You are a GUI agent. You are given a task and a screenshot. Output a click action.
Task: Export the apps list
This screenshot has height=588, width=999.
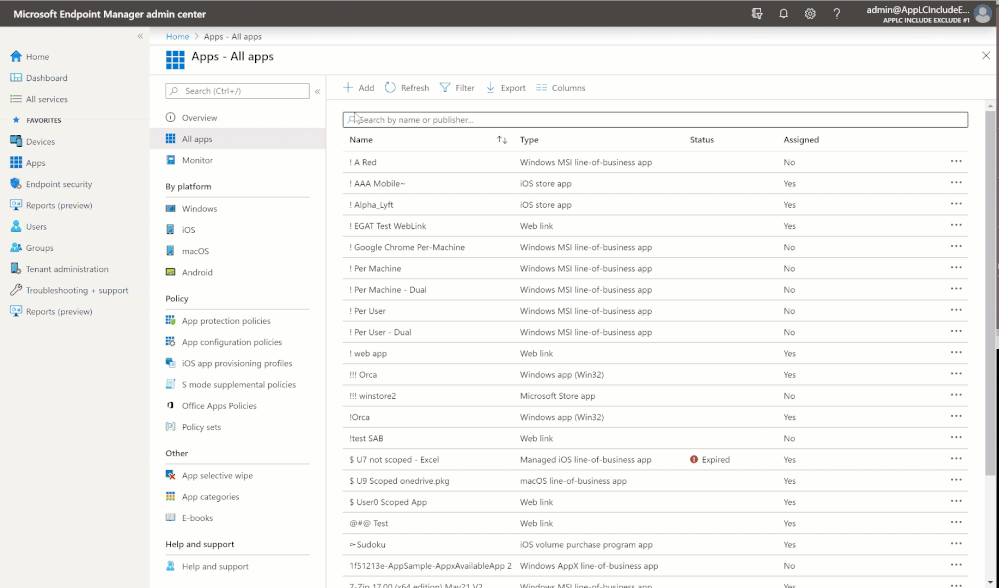tap(506, 88)
